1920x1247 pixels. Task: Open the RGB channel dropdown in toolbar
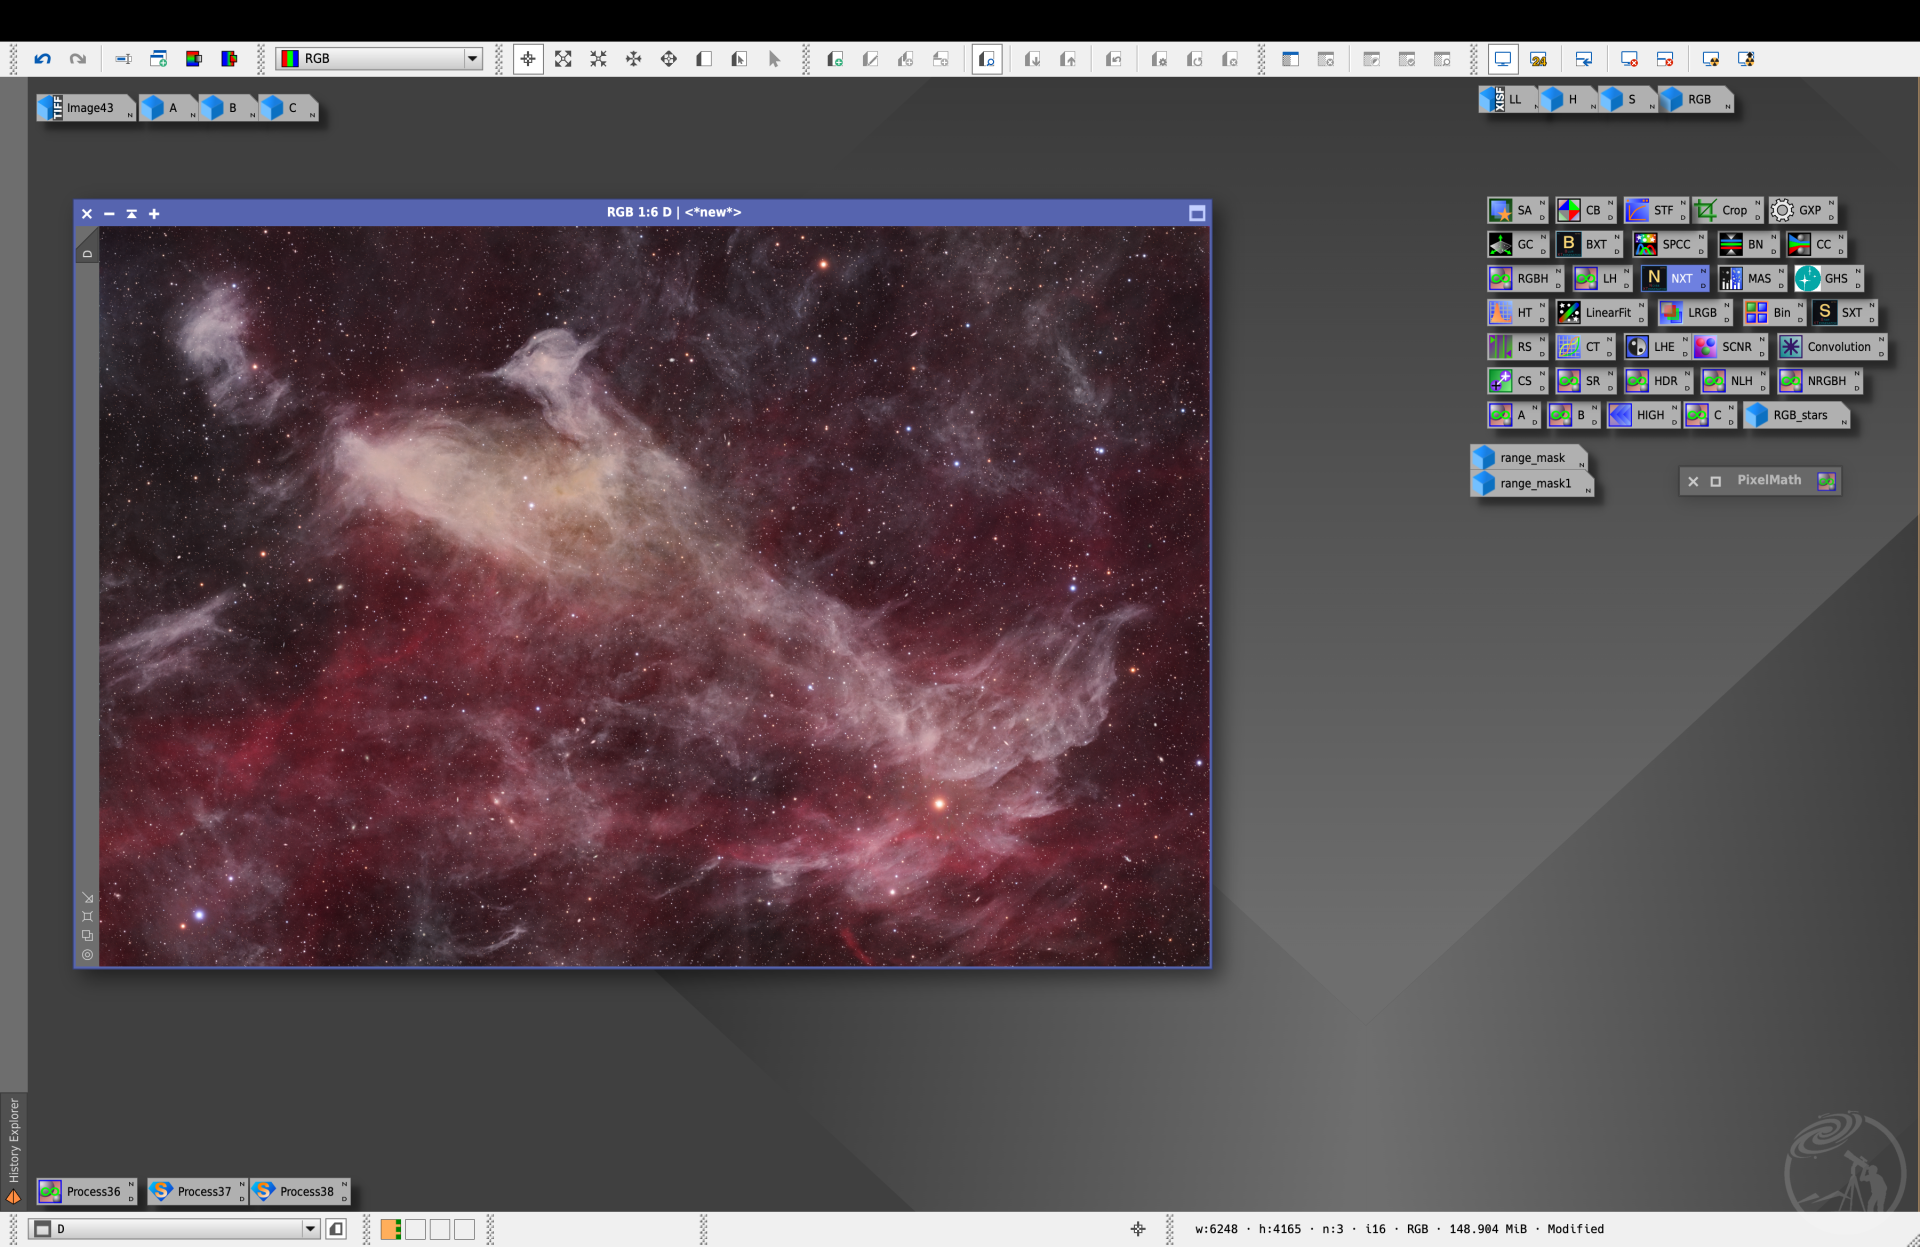(x=379, y=59)
